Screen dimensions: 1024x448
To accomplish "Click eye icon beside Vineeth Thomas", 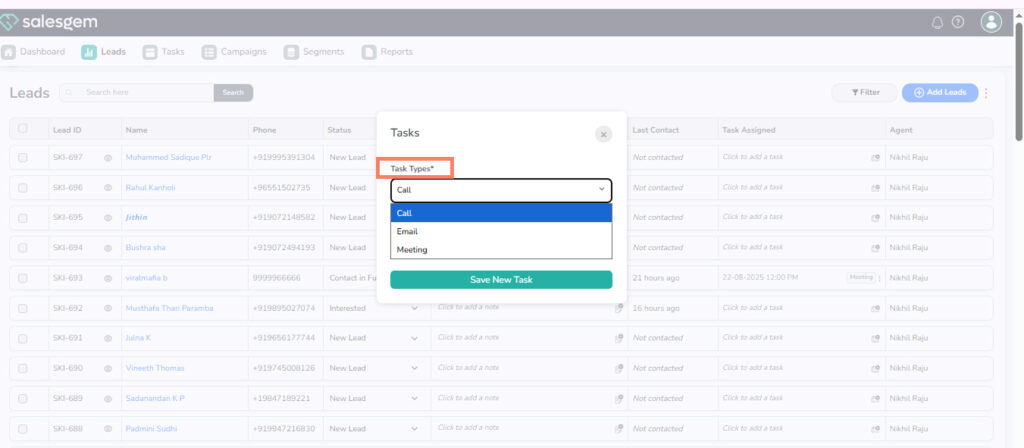I will pyautogui.click(x=108, y=368).
